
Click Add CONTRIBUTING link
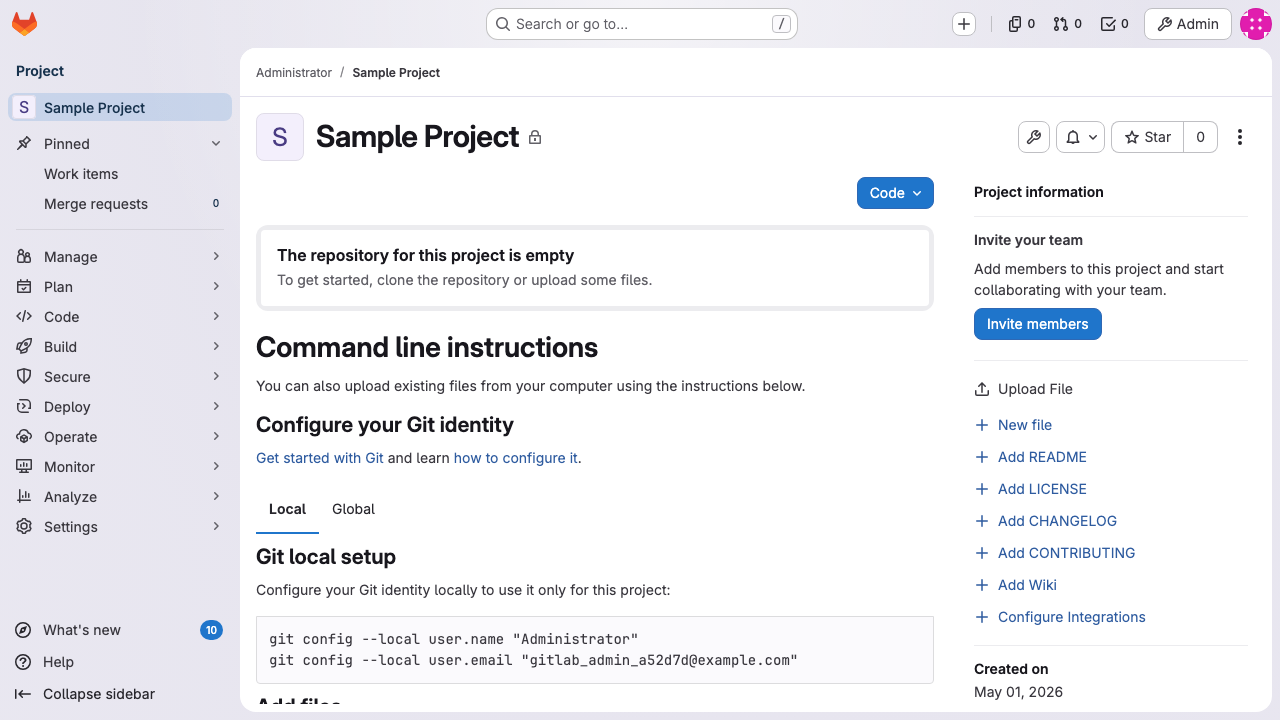(1054, 553)
